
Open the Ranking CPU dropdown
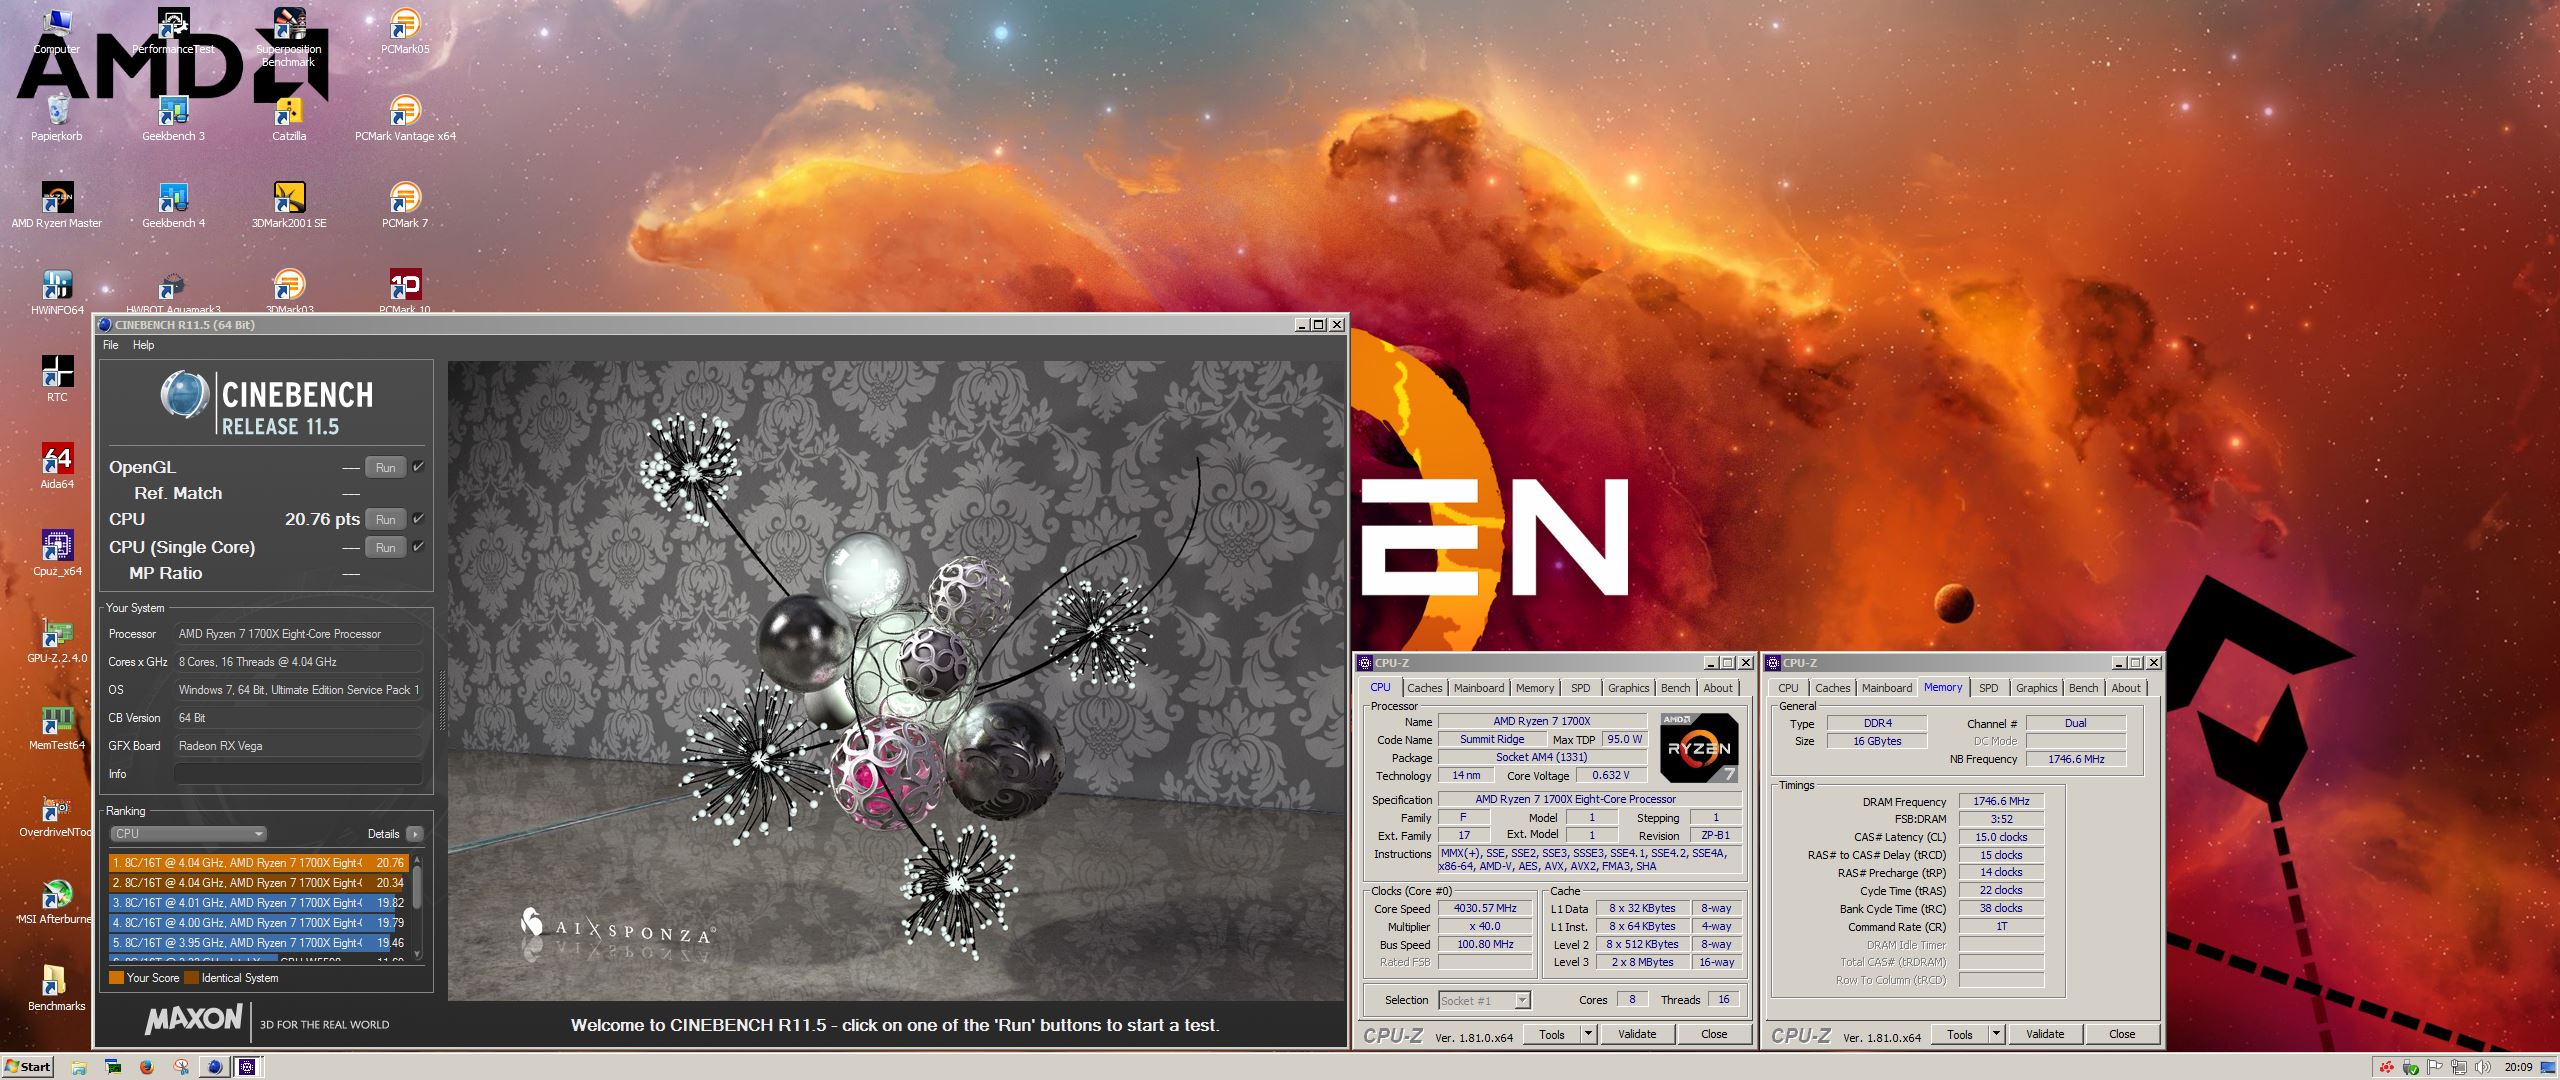tap(188, 834)
